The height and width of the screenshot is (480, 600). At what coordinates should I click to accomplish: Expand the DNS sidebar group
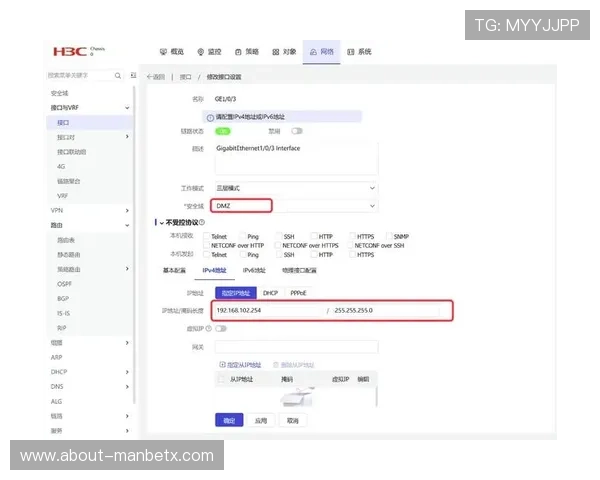click(127, 387)
